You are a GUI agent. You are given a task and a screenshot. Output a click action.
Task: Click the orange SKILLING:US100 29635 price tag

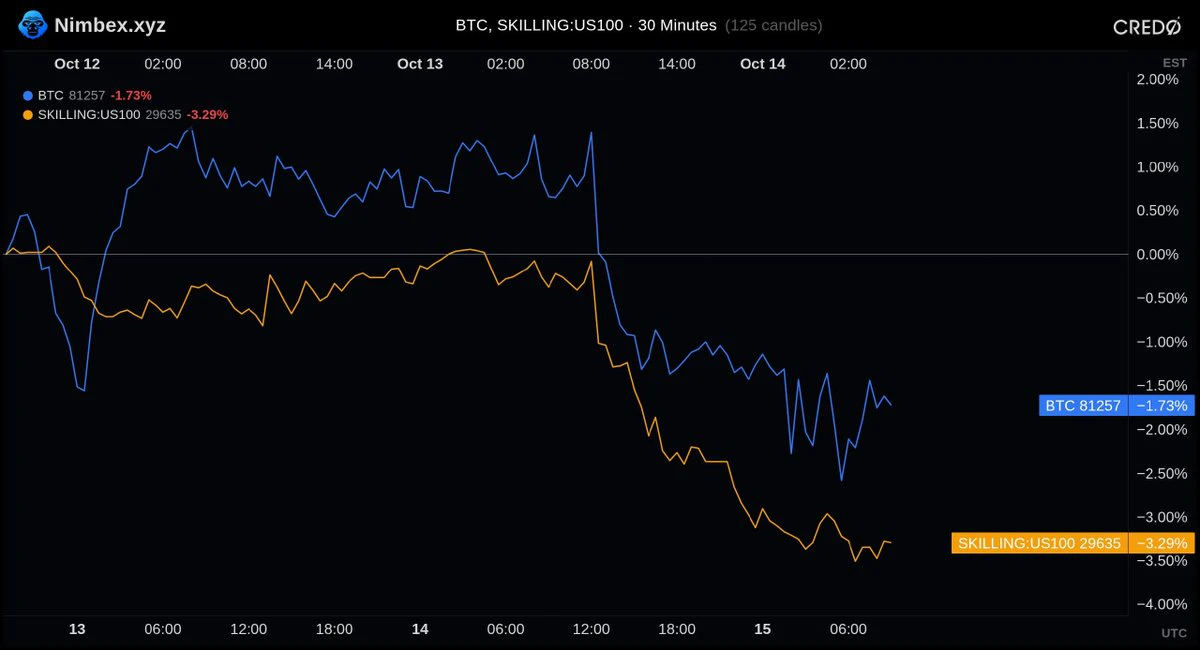tap(1039, 543)
